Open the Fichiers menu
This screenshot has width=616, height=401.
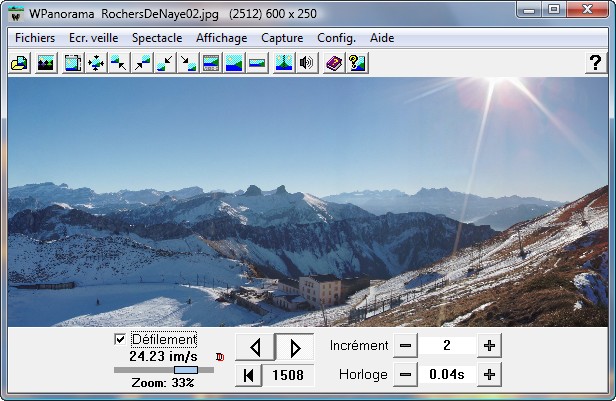(35, 38)
